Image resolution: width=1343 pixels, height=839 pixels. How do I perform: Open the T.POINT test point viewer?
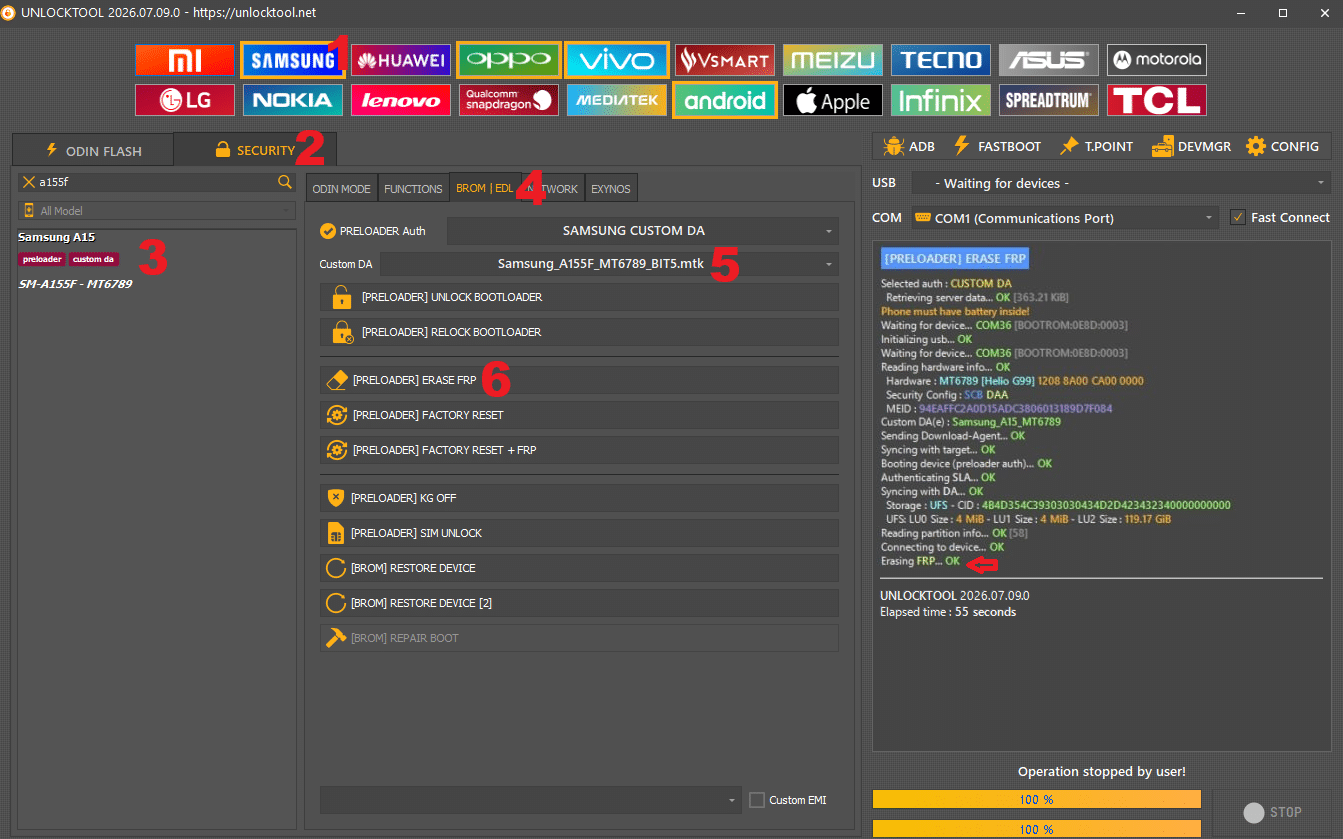pyautogui.click(x=1096, y=146)
